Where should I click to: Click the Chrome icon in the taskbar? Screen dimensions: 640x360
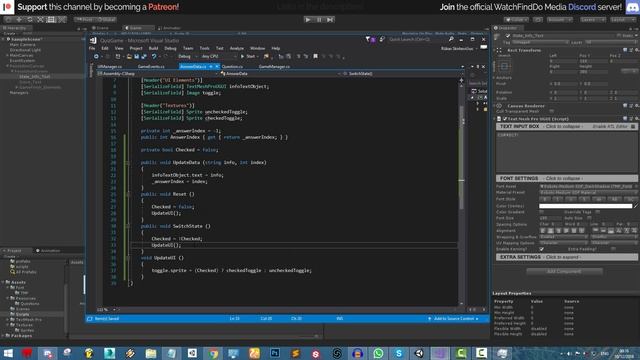213,353
